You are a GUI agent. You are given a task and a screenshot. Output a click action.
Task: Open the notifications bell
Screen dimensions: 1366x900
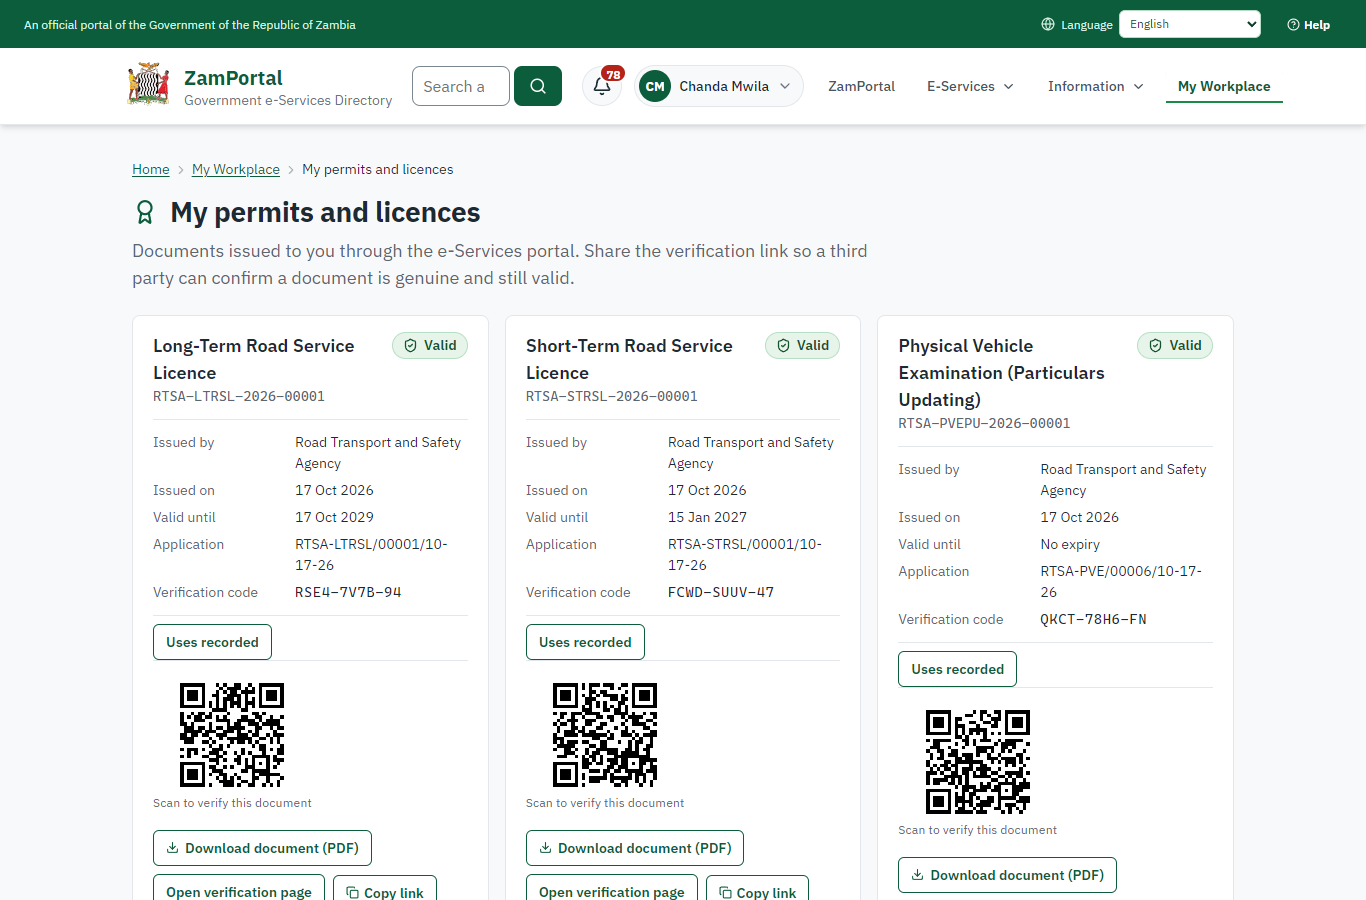coord(602,86)
